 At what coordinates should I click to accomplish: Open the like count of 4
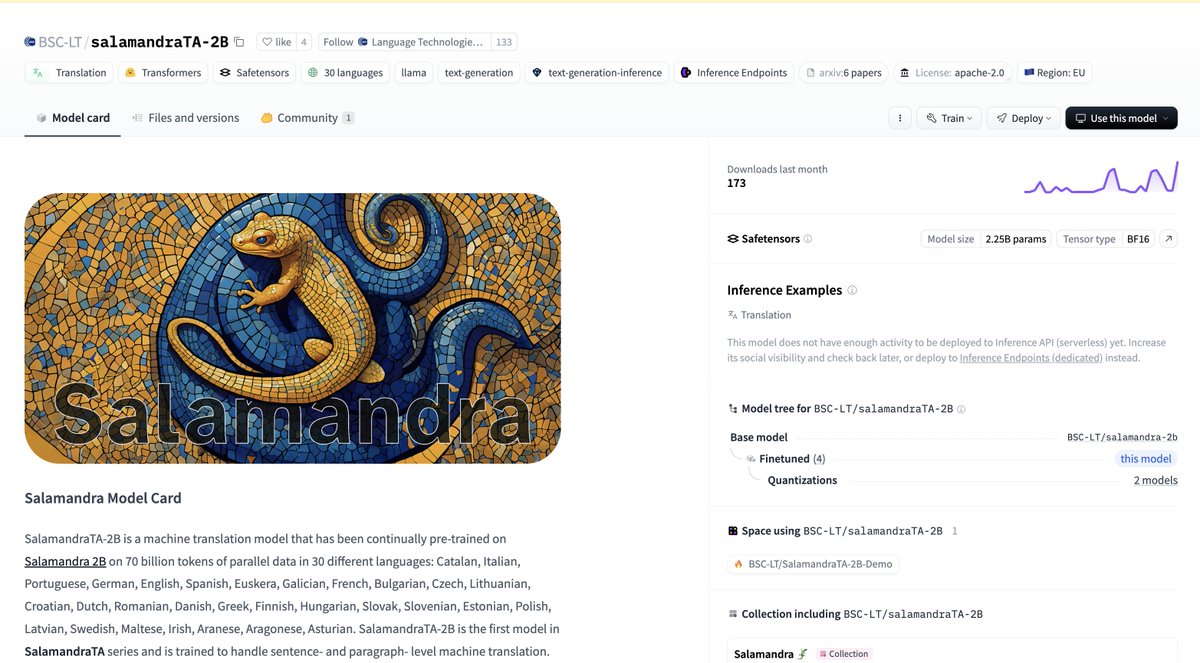(303, 42)
